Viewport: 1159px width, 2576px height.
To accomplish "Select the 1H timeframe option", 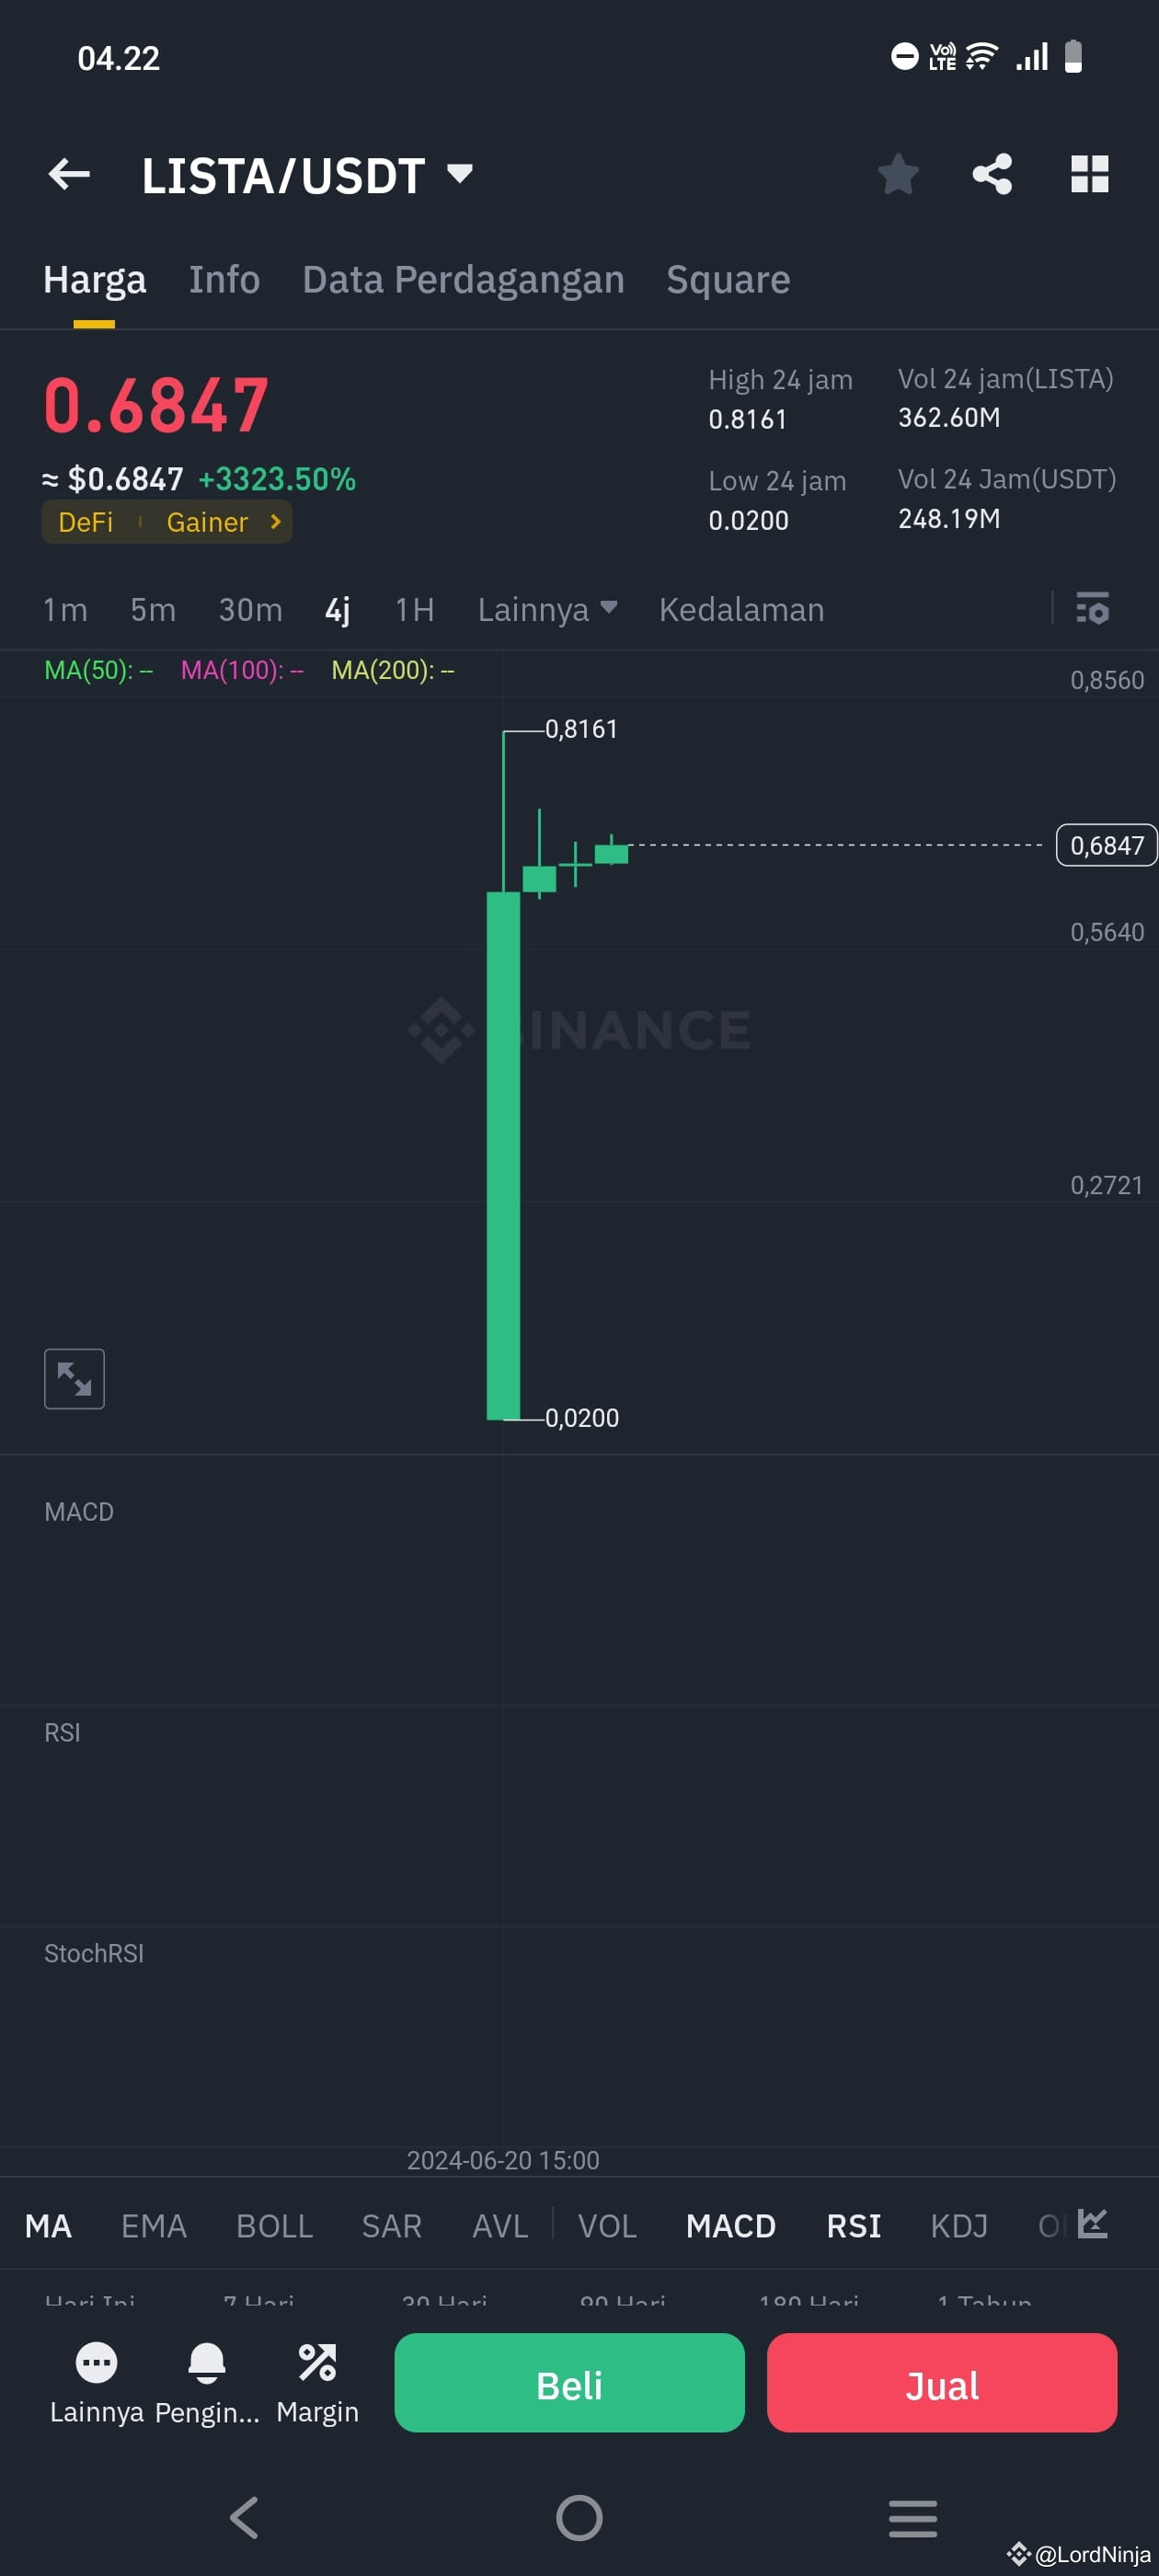I will coord(413,609).
